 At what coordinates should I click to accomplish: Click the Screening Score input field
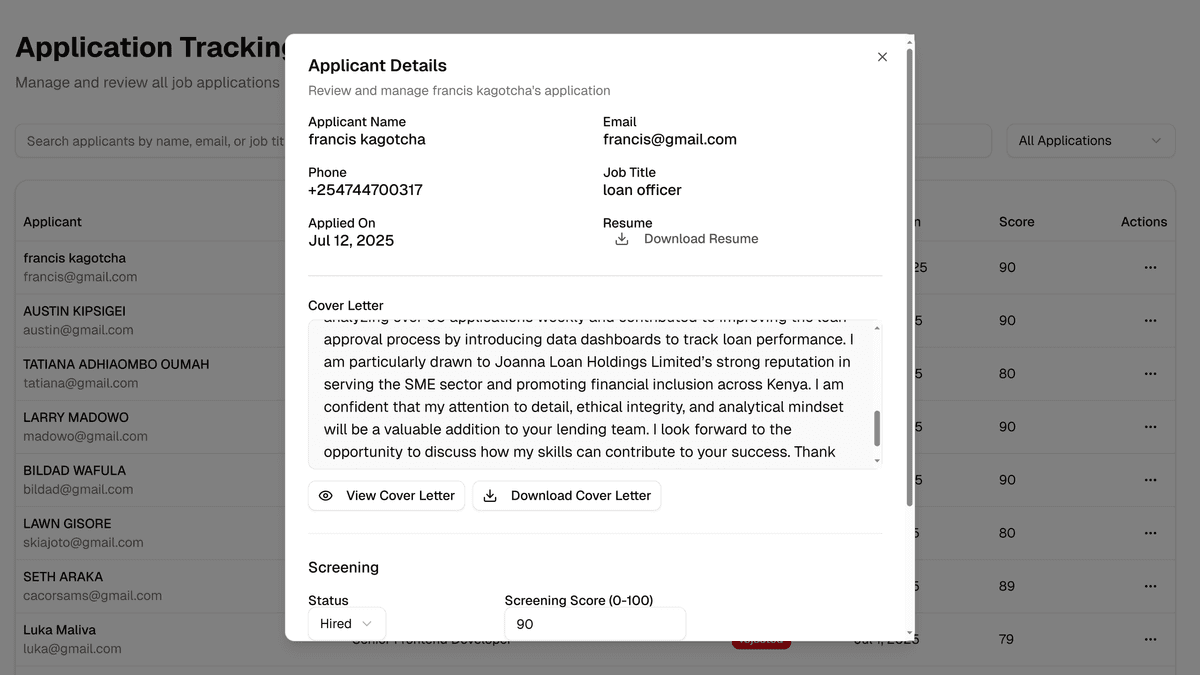pos(595,624)
